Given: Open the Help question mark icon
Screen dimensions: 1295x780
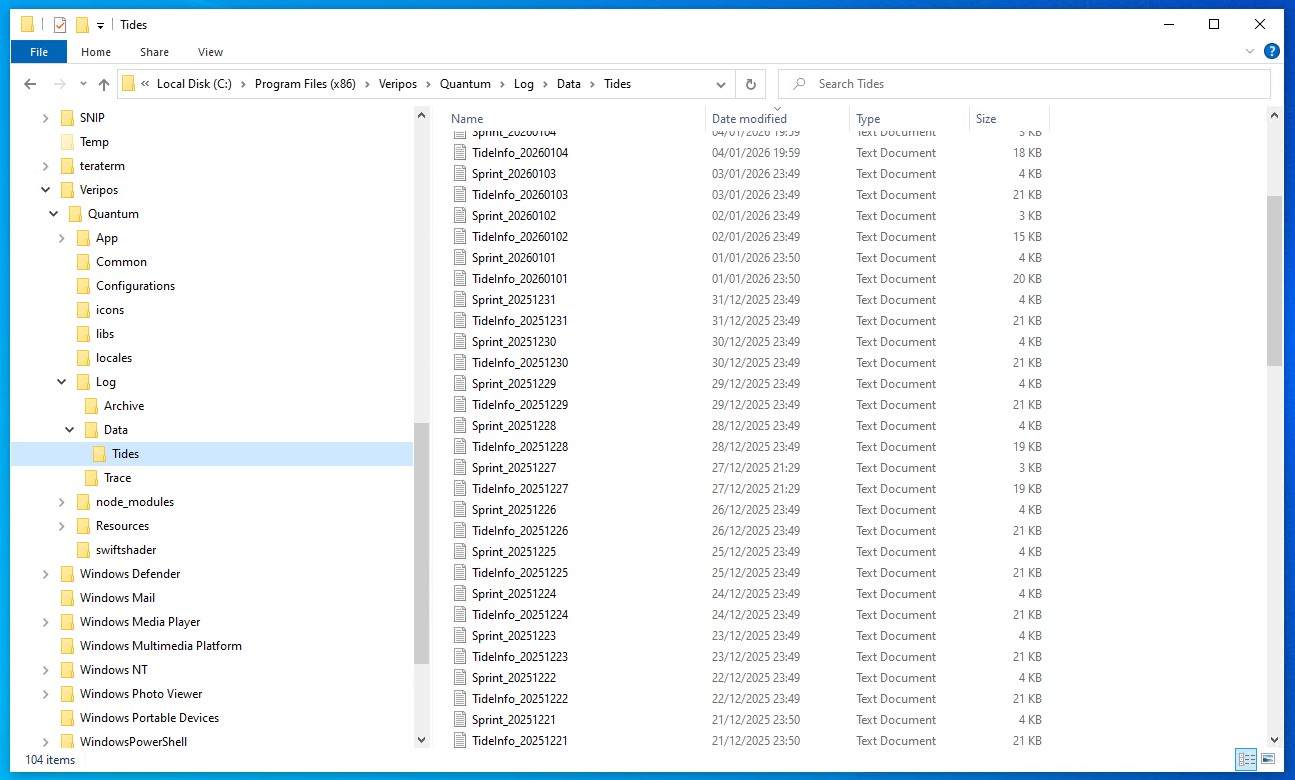Looking at the screenshot, I should pos(1272,51).
